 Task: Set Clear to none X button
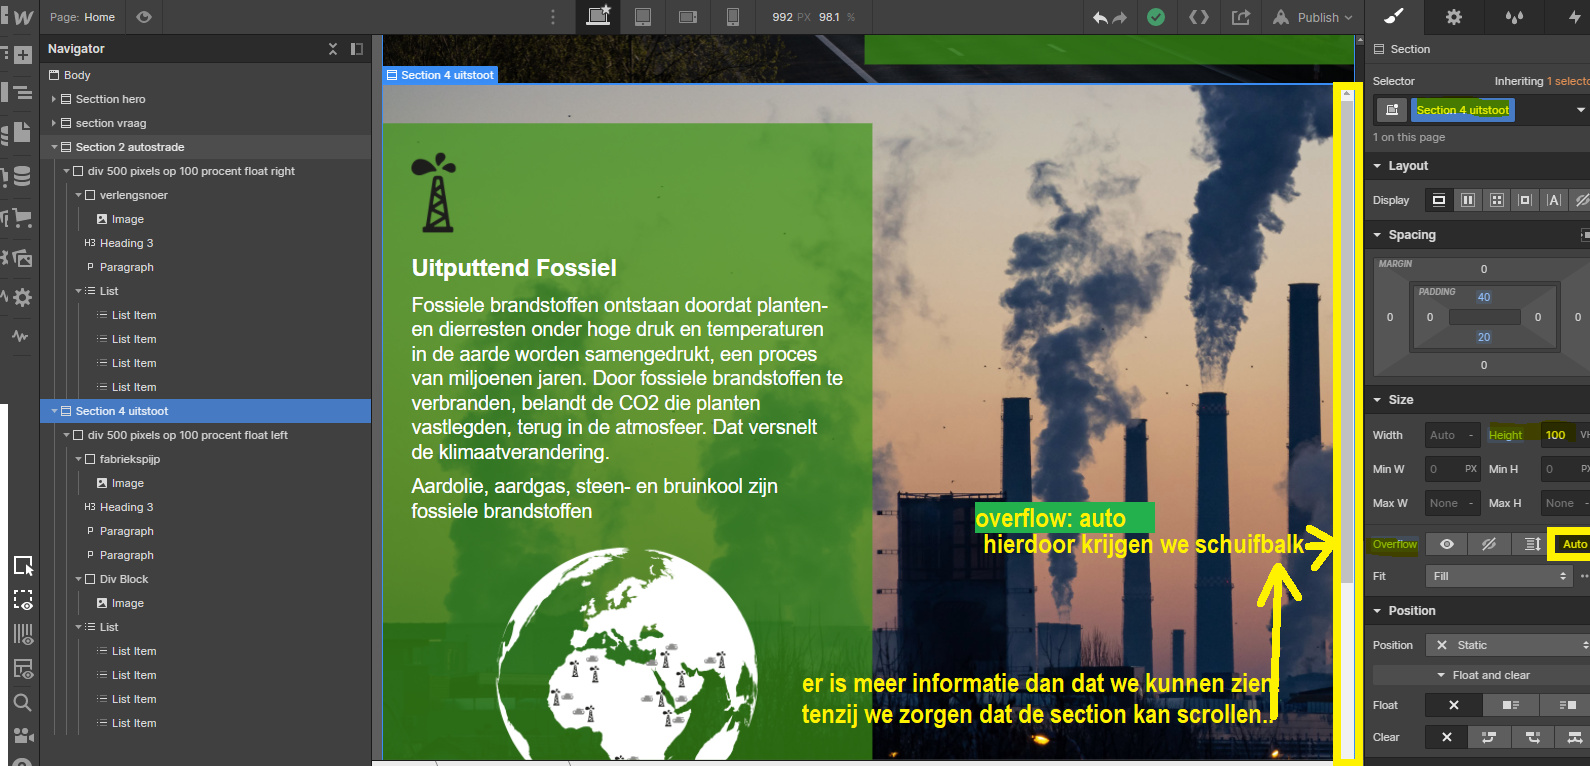coord(1446,737)
